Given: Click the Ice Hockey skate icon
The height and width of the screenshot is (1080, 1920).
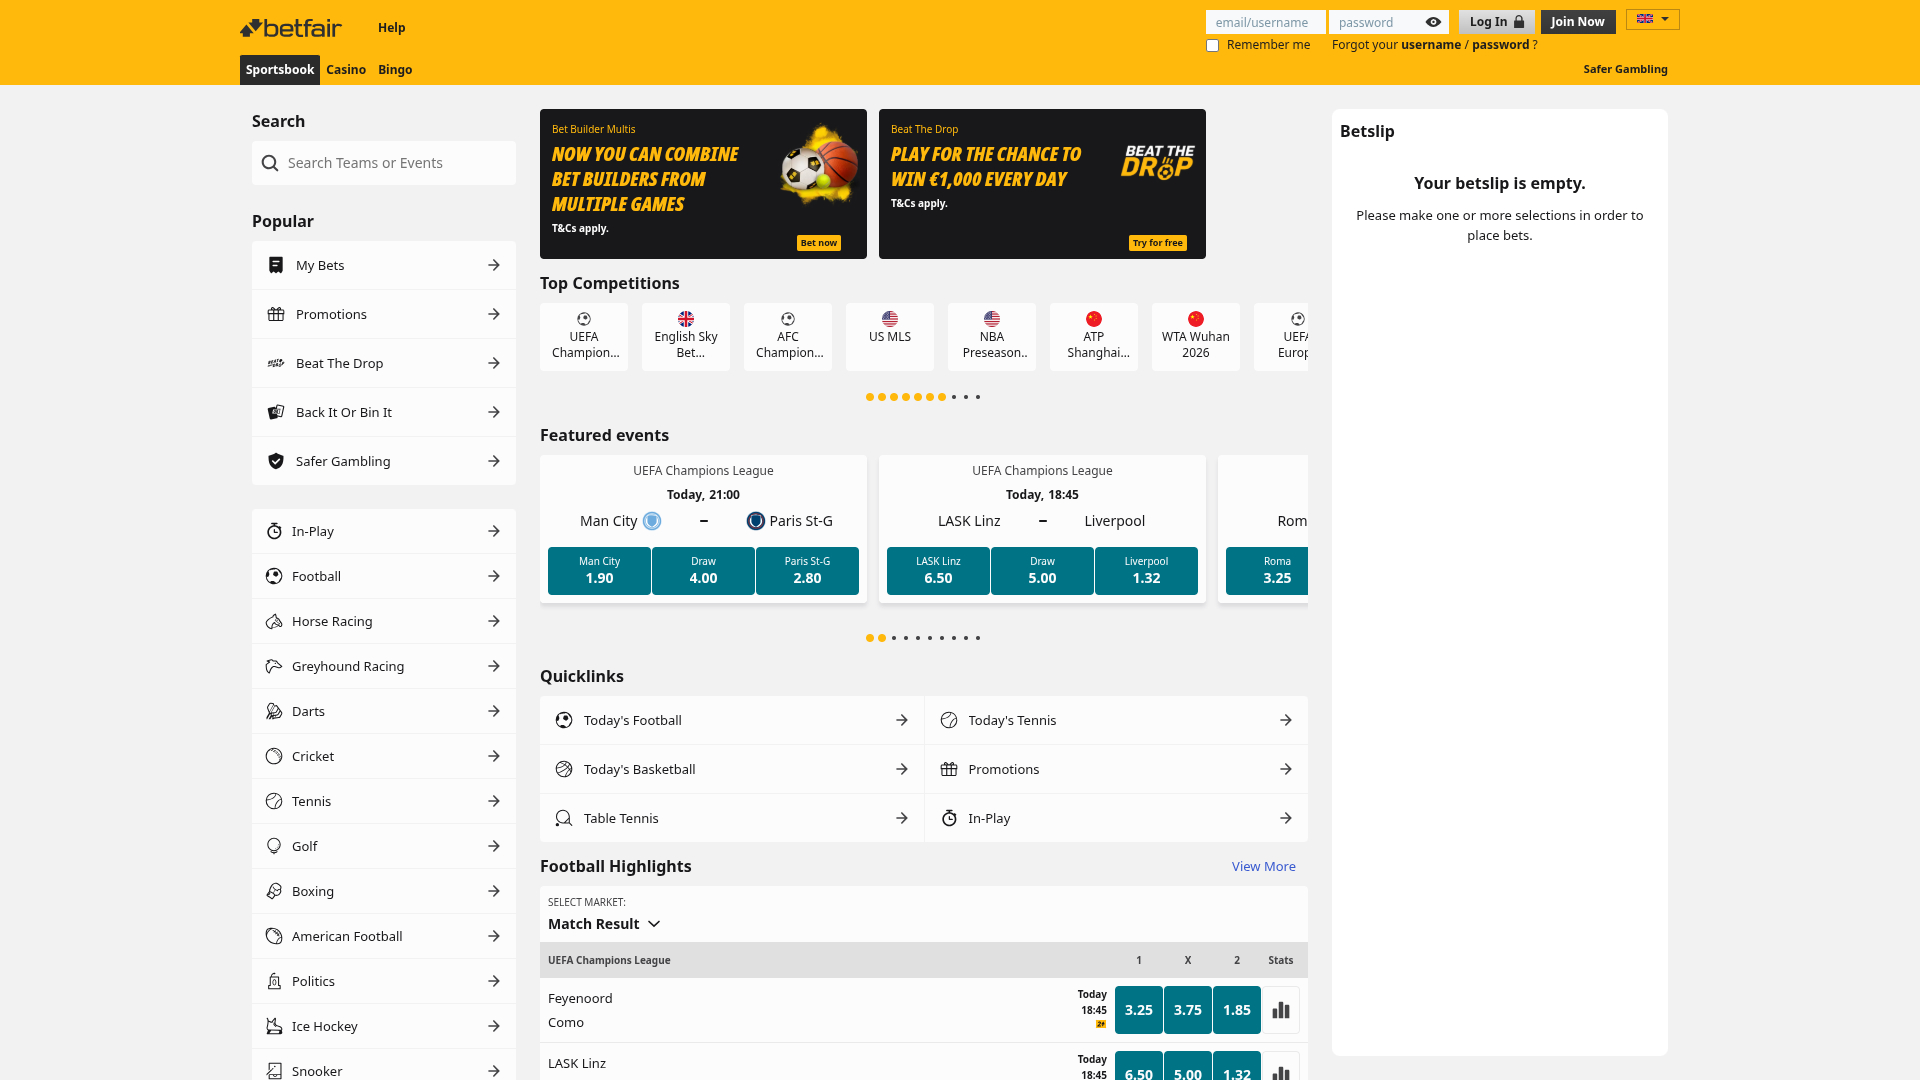Looking at the screenshot, I should tap(274, 1026).
